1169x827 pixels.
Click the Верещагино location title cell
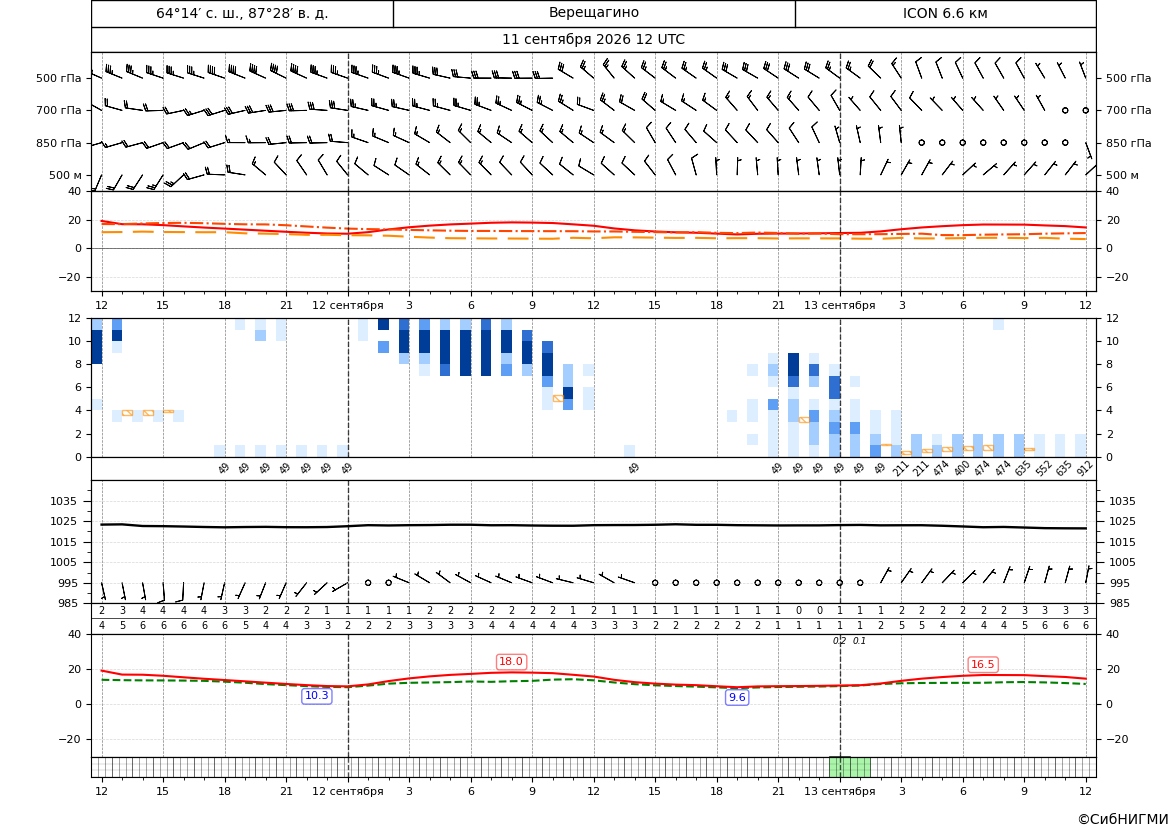tap(594, 13)
